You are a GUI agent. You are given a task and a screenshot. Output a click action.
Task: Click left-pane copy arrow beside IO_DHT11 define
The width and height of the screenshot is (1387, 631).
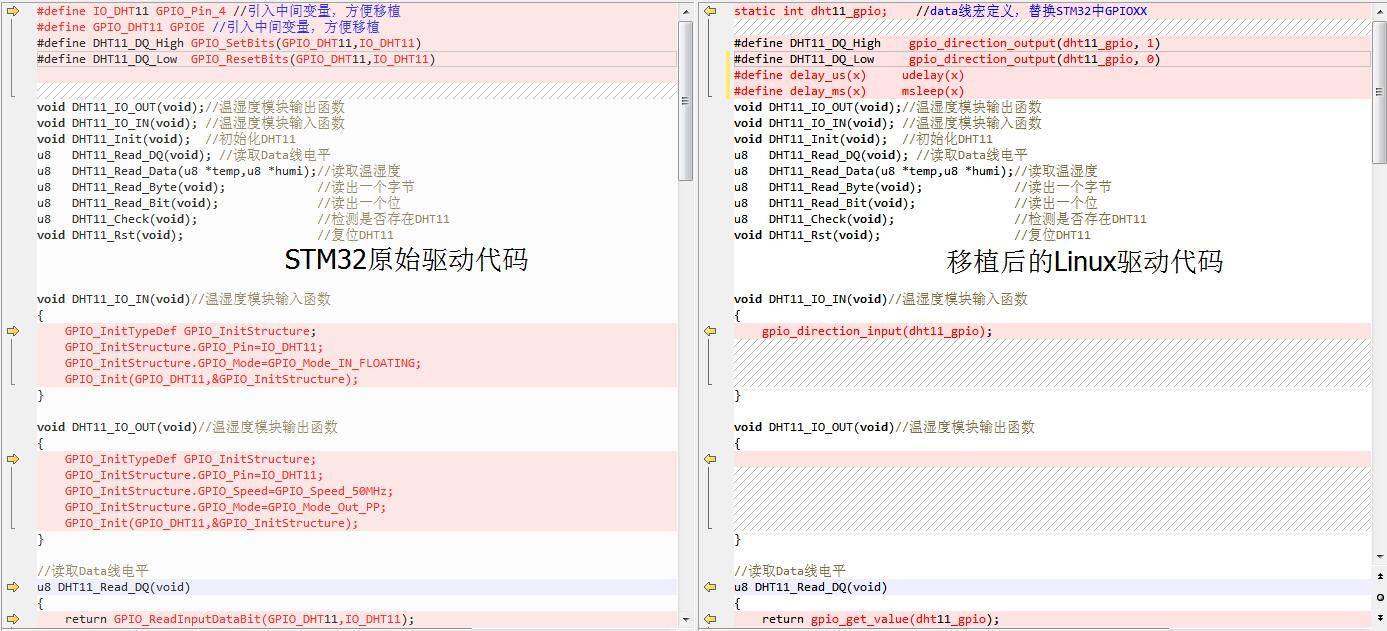click(13, 11)
